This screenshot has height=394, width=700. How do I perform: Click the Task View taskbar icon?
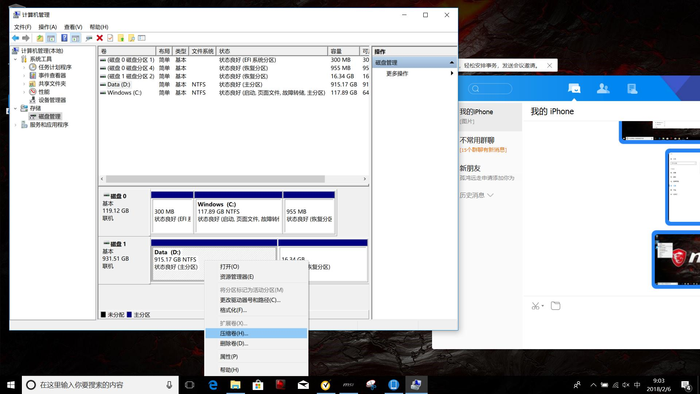(189, 385)
